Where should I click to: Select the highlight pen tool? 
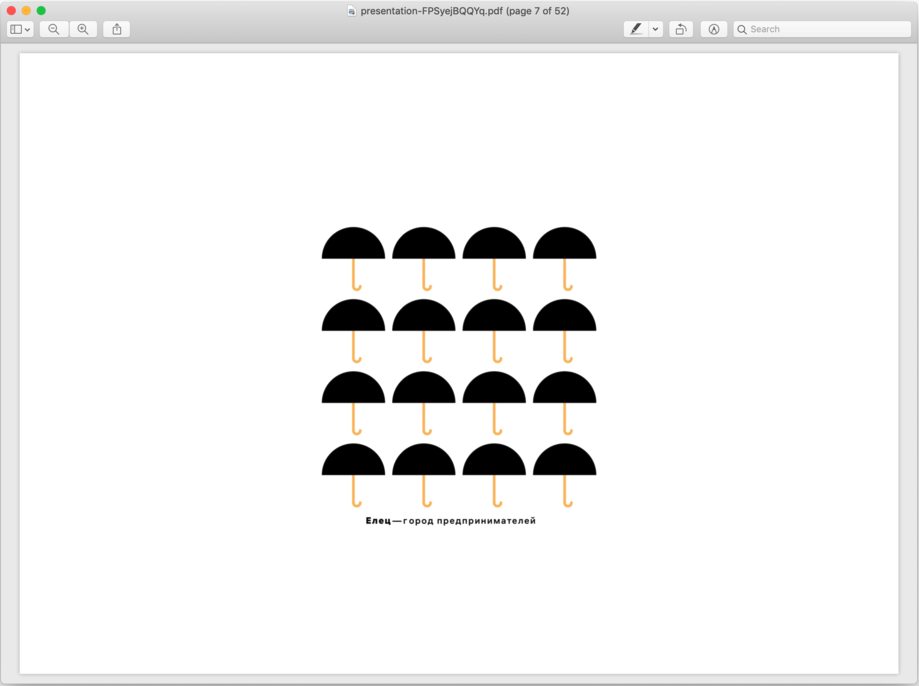[636, 29]
